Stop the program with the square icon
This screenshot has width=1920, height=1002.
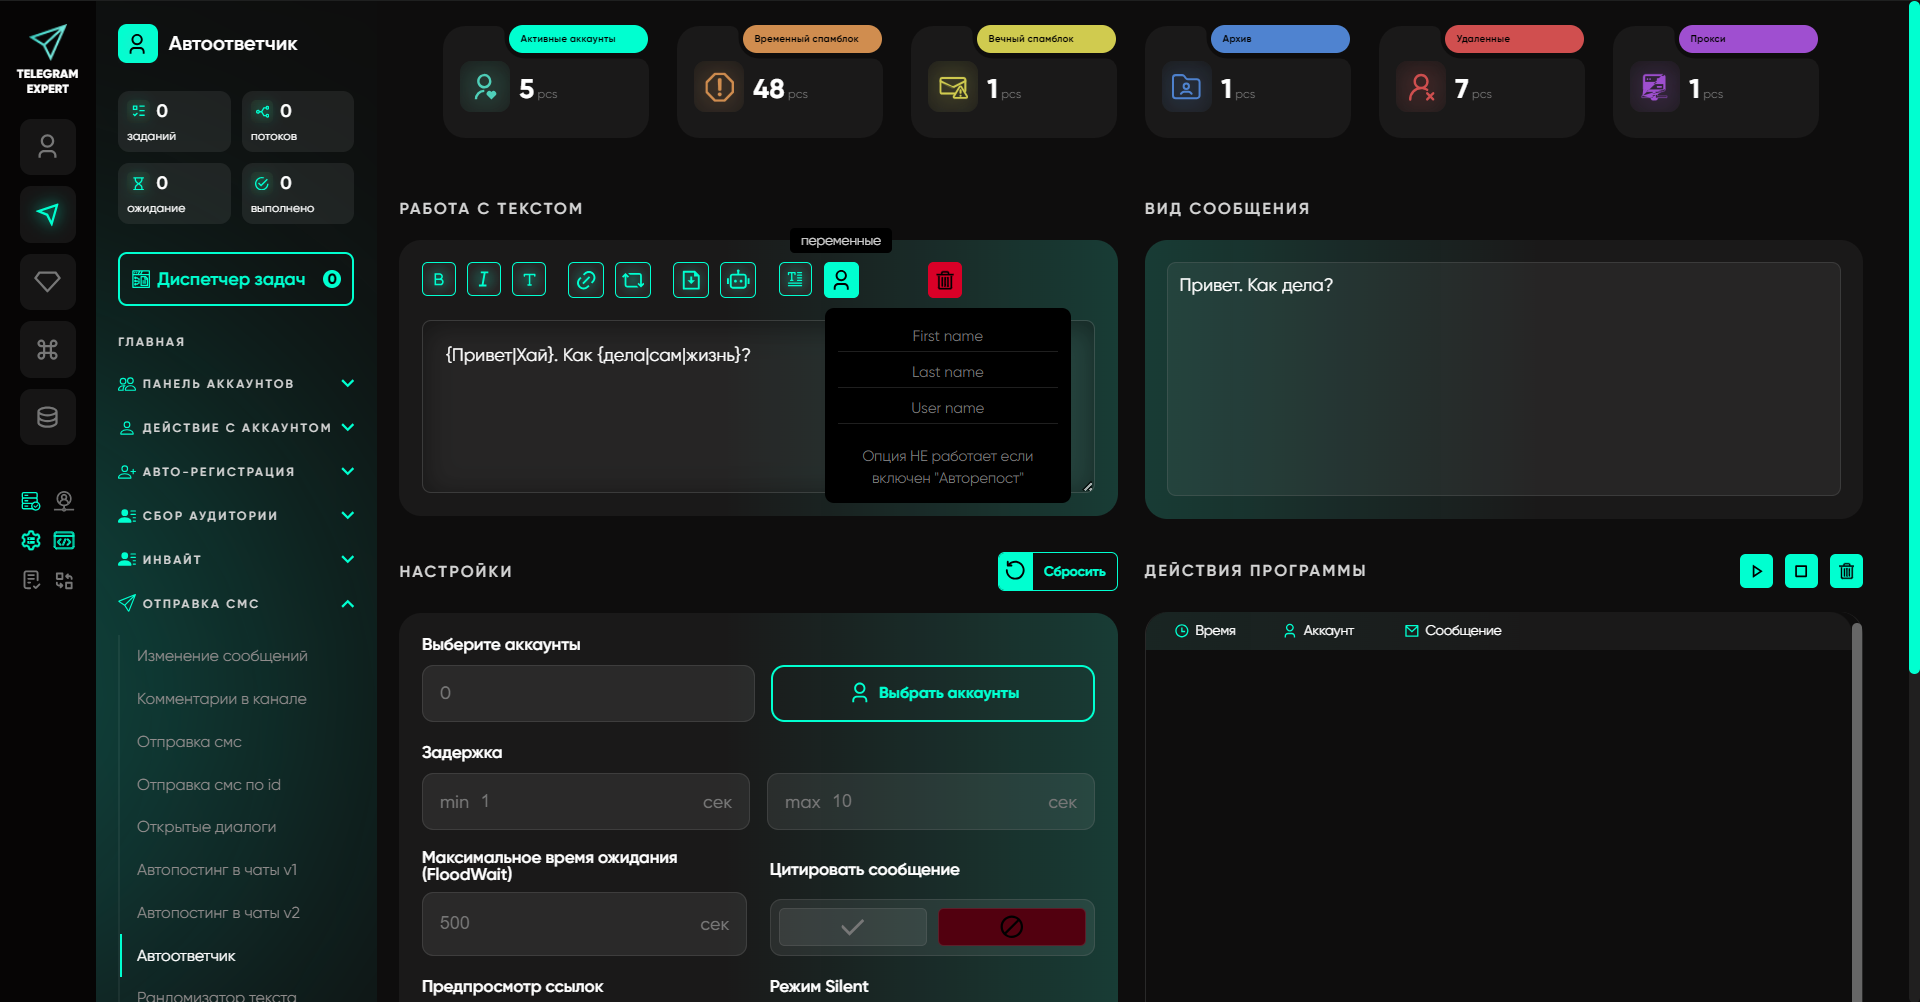[1801, 571]
